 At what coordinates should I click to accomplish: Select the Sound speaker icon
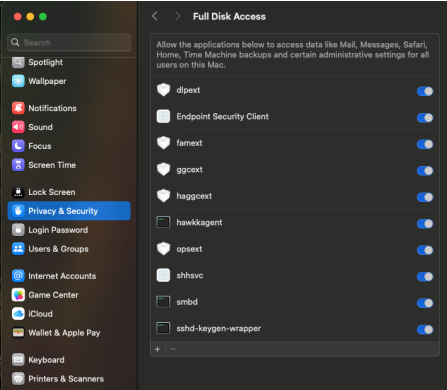click(x=18, y=127)
